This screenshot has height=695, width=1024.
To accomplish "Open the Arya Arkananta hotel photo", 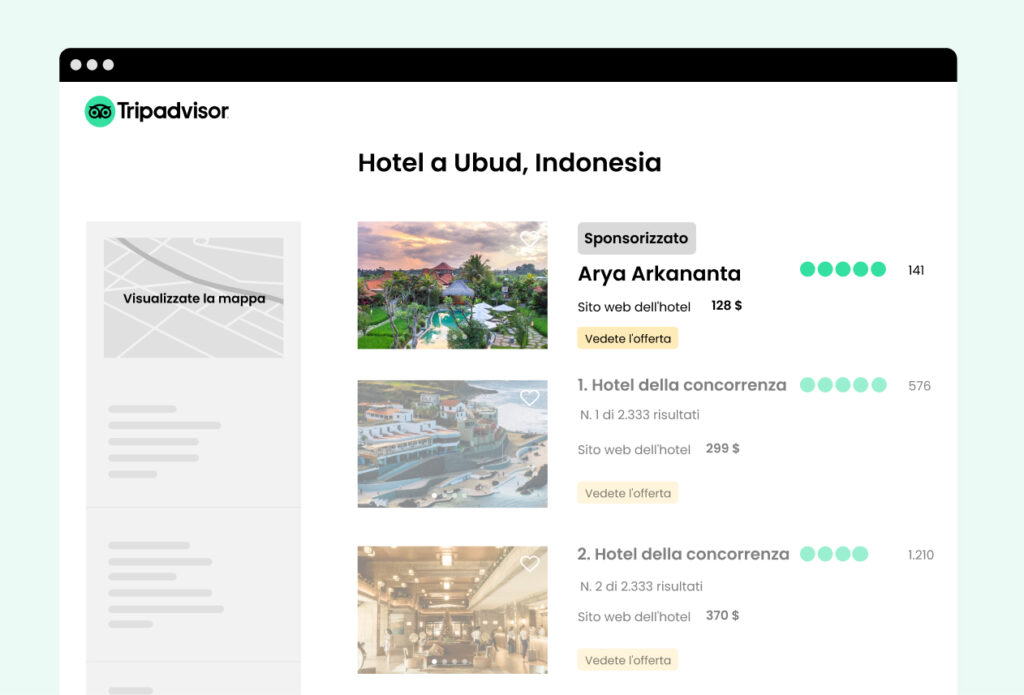I will point(453,285).
